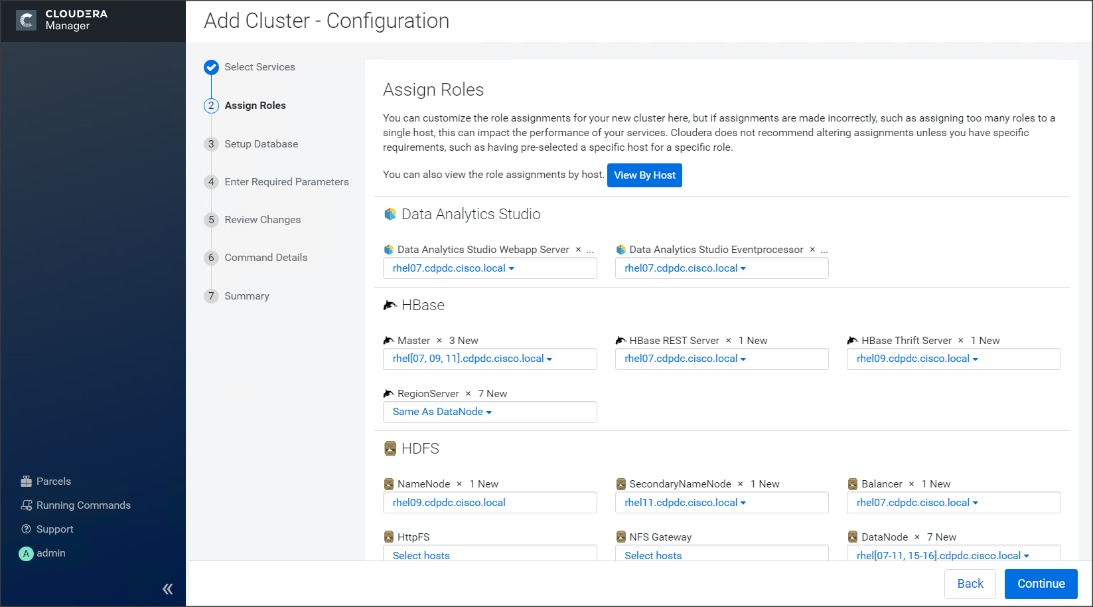
Task: Click the Support question mark icon
Action: click(26, 529)
